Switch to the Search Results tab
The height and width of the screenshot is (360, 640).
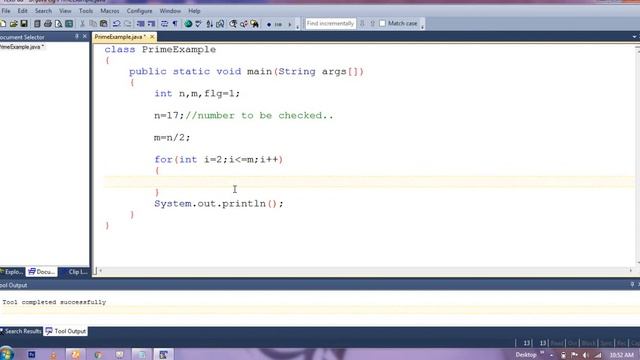pyautogui.click(x=21, y=331)
